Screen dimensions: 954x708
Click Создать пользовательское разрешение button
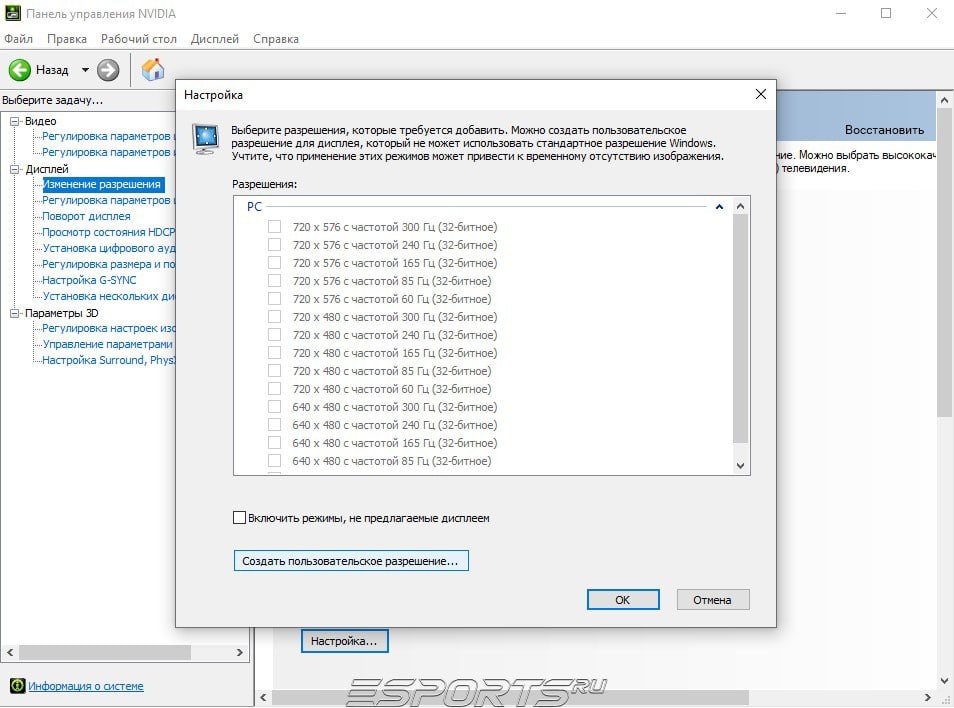pyautogui.click(x=351, y=561)
